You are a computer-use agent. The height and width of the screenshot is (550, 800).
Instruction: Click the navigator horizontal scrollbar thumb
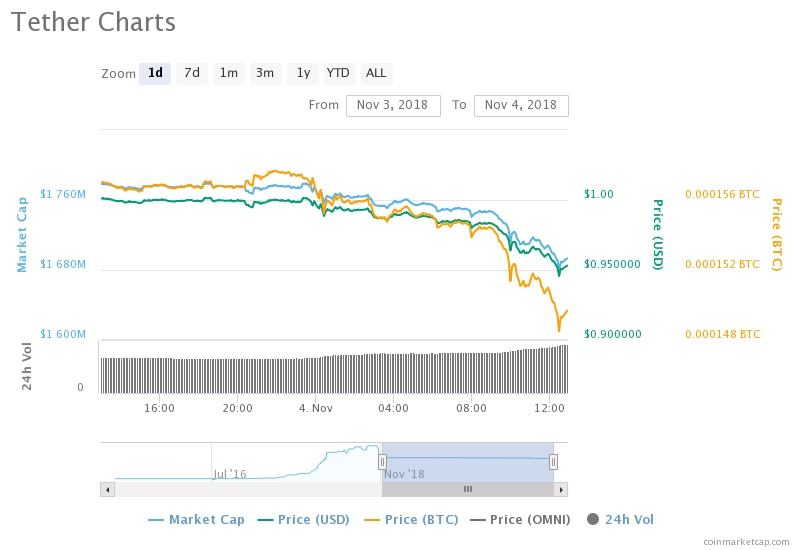pyautogui.click(x=467, y=489)
